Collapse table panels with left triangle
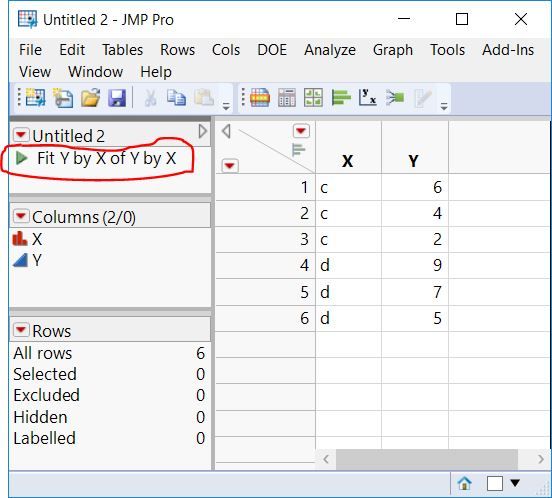Image resolution: width=552 pixels, height=498 pixels. click(226, 131)
